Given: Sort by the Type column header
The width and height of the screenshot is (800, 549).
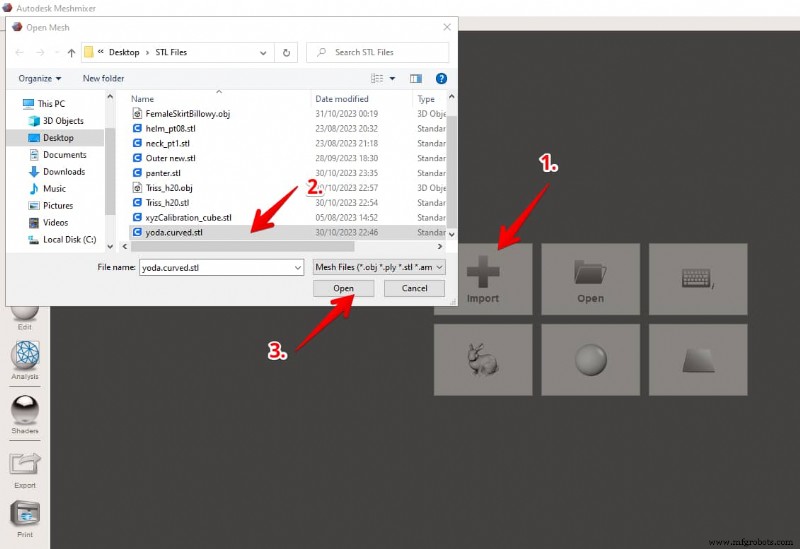Looking at the screenshot, I should [426, 99].
